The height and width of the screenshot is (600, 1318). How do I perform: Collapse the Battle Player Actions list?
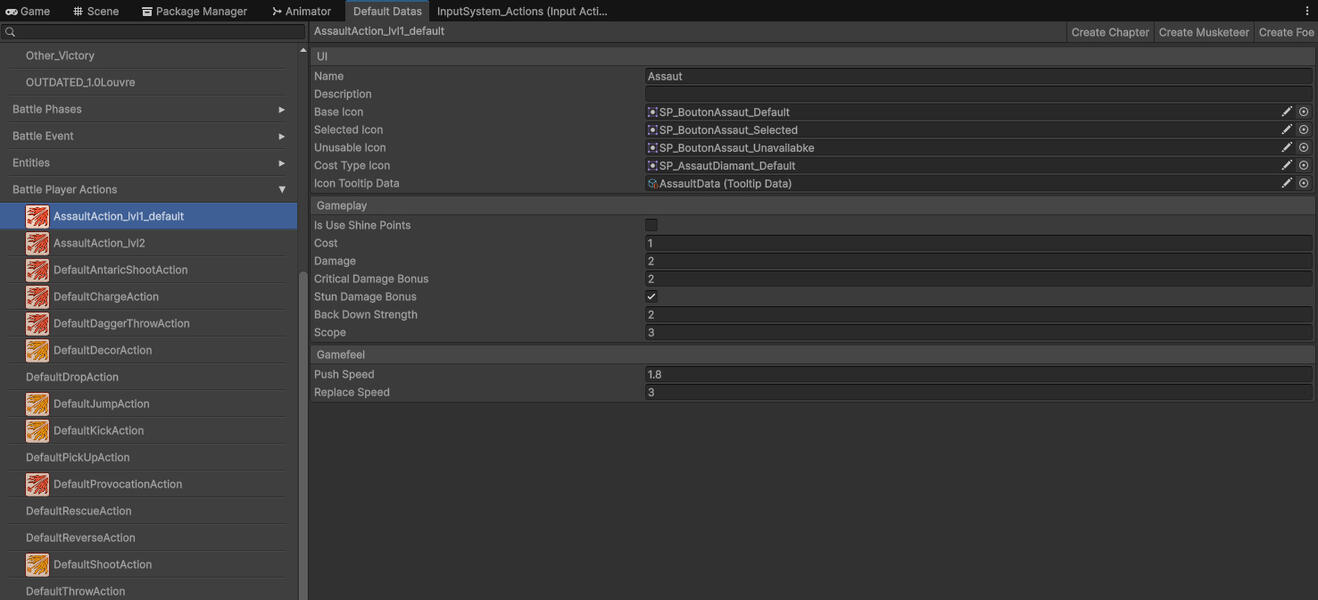(281, 190)
